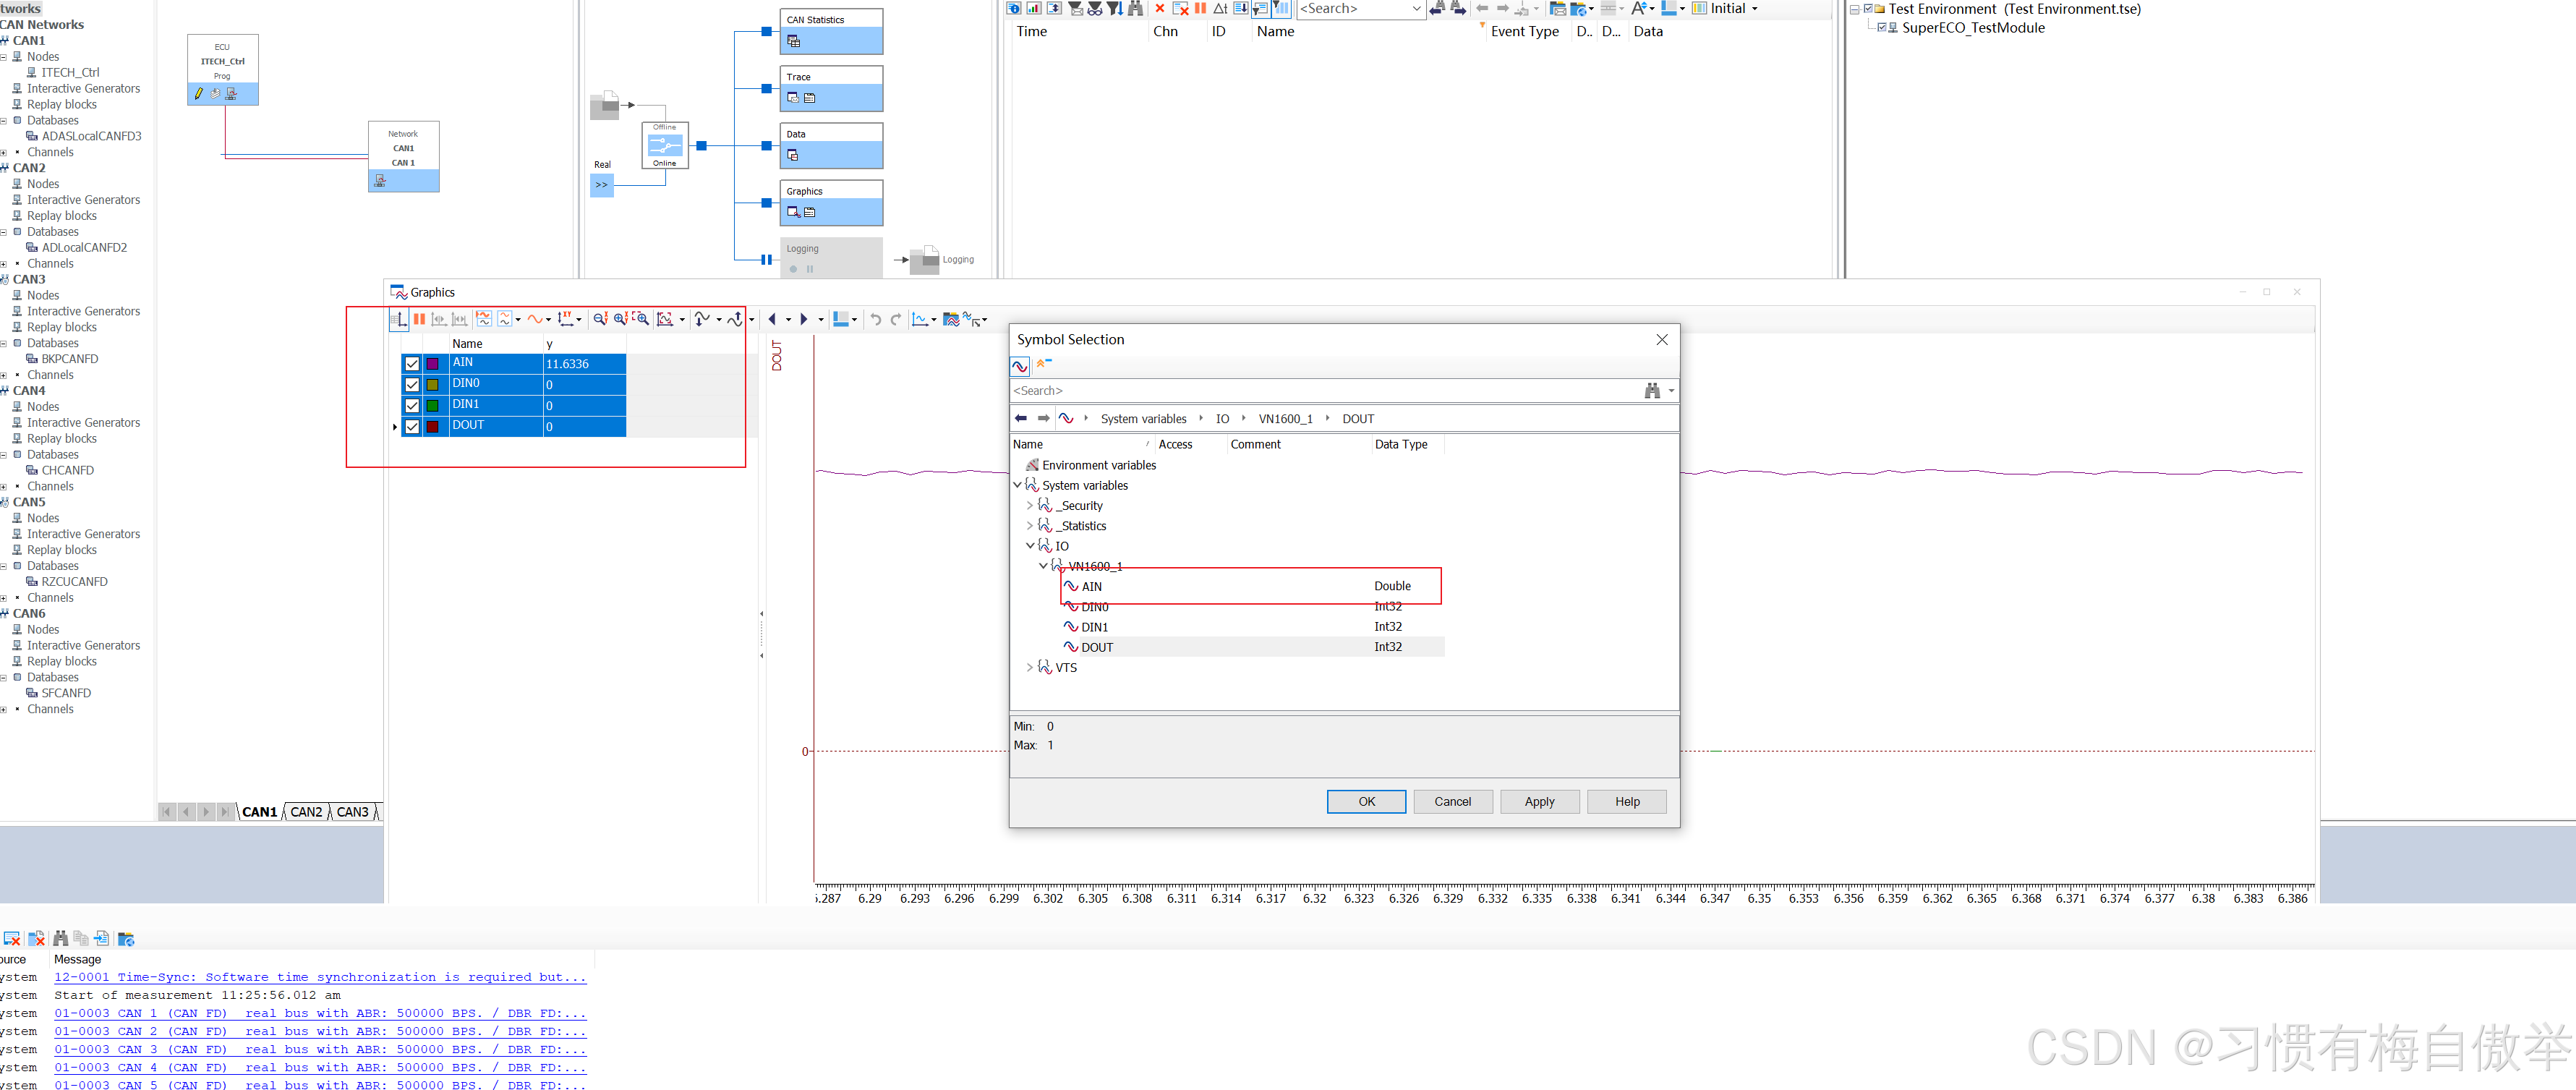The width and height of the screenshot is (2576, 1090).
Task: Click the orange pause button in Graphics toolbar
Action: [x=419, y=319]
